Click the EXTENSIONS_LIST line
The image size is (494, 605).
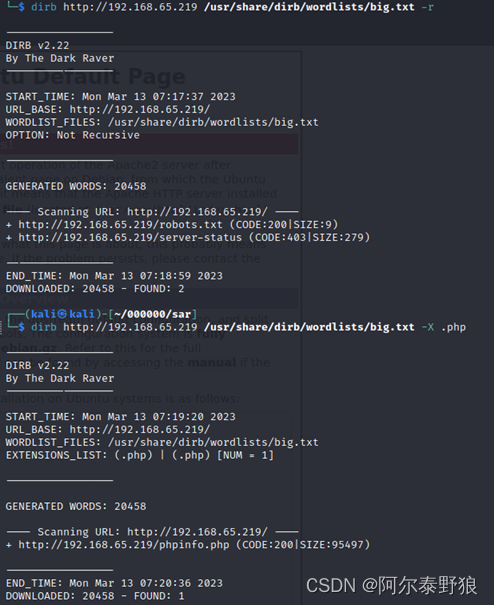click(x=140, y=455)
